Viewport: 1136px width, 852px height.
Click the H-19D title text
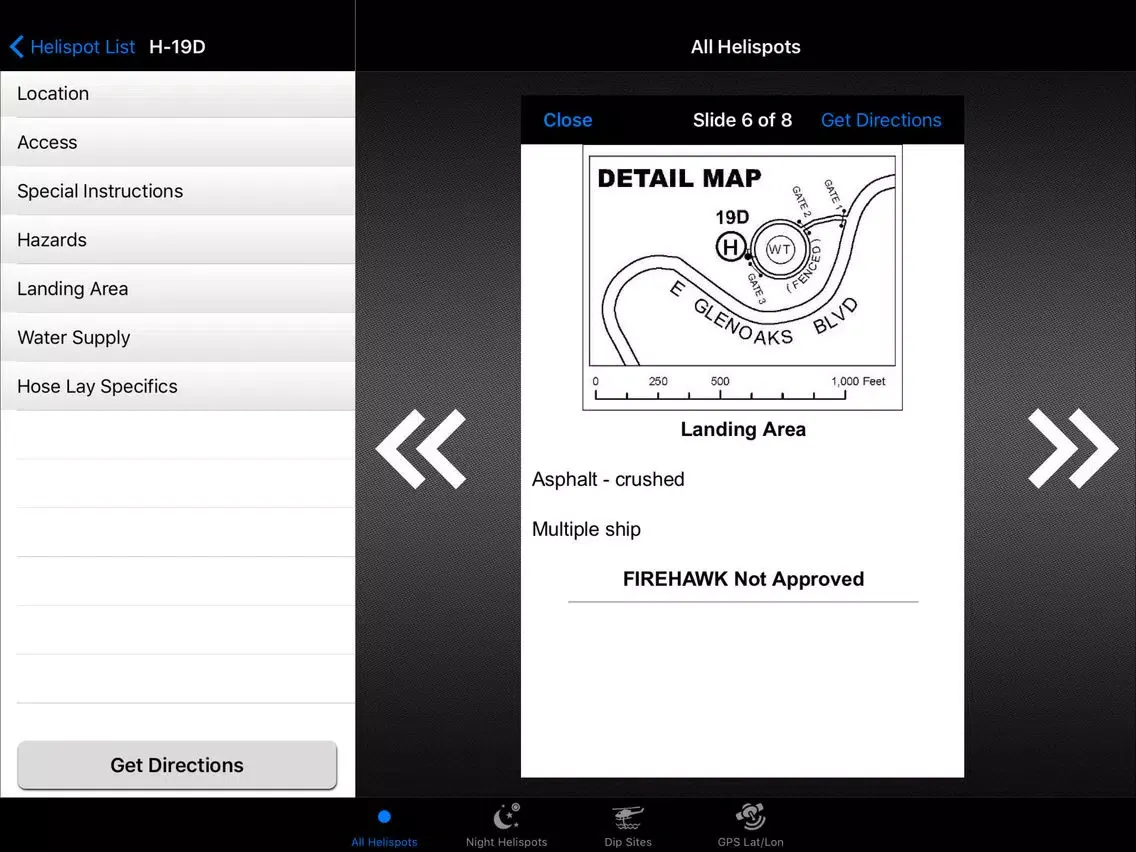(x=178, y=47)
